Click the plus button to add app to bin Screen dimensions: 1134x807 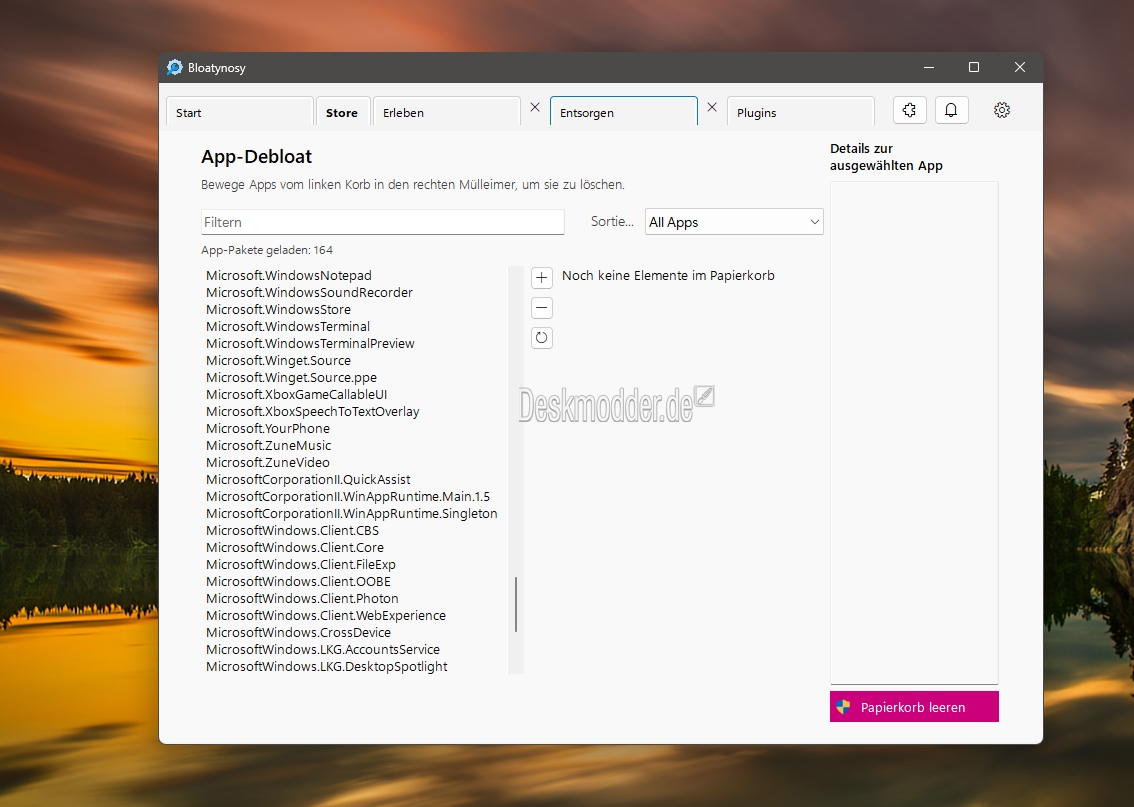(542, 278)
